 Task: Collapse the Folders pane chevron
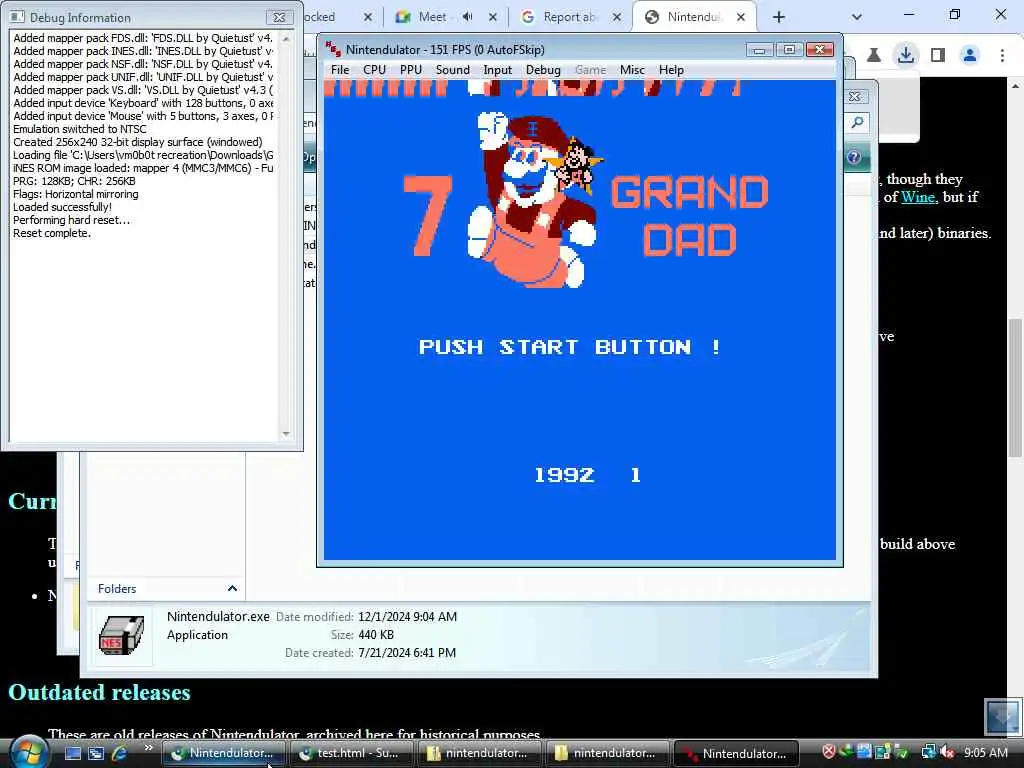click(232, 588)
